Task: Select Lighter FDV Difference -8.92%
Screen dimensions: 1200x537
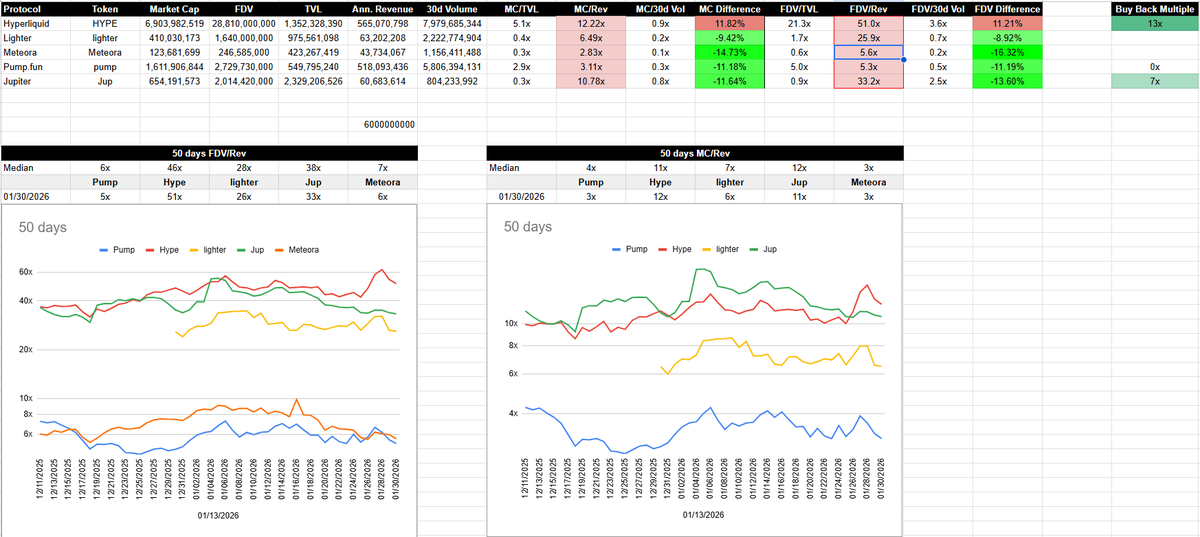Action: (x=1006, y=37)
